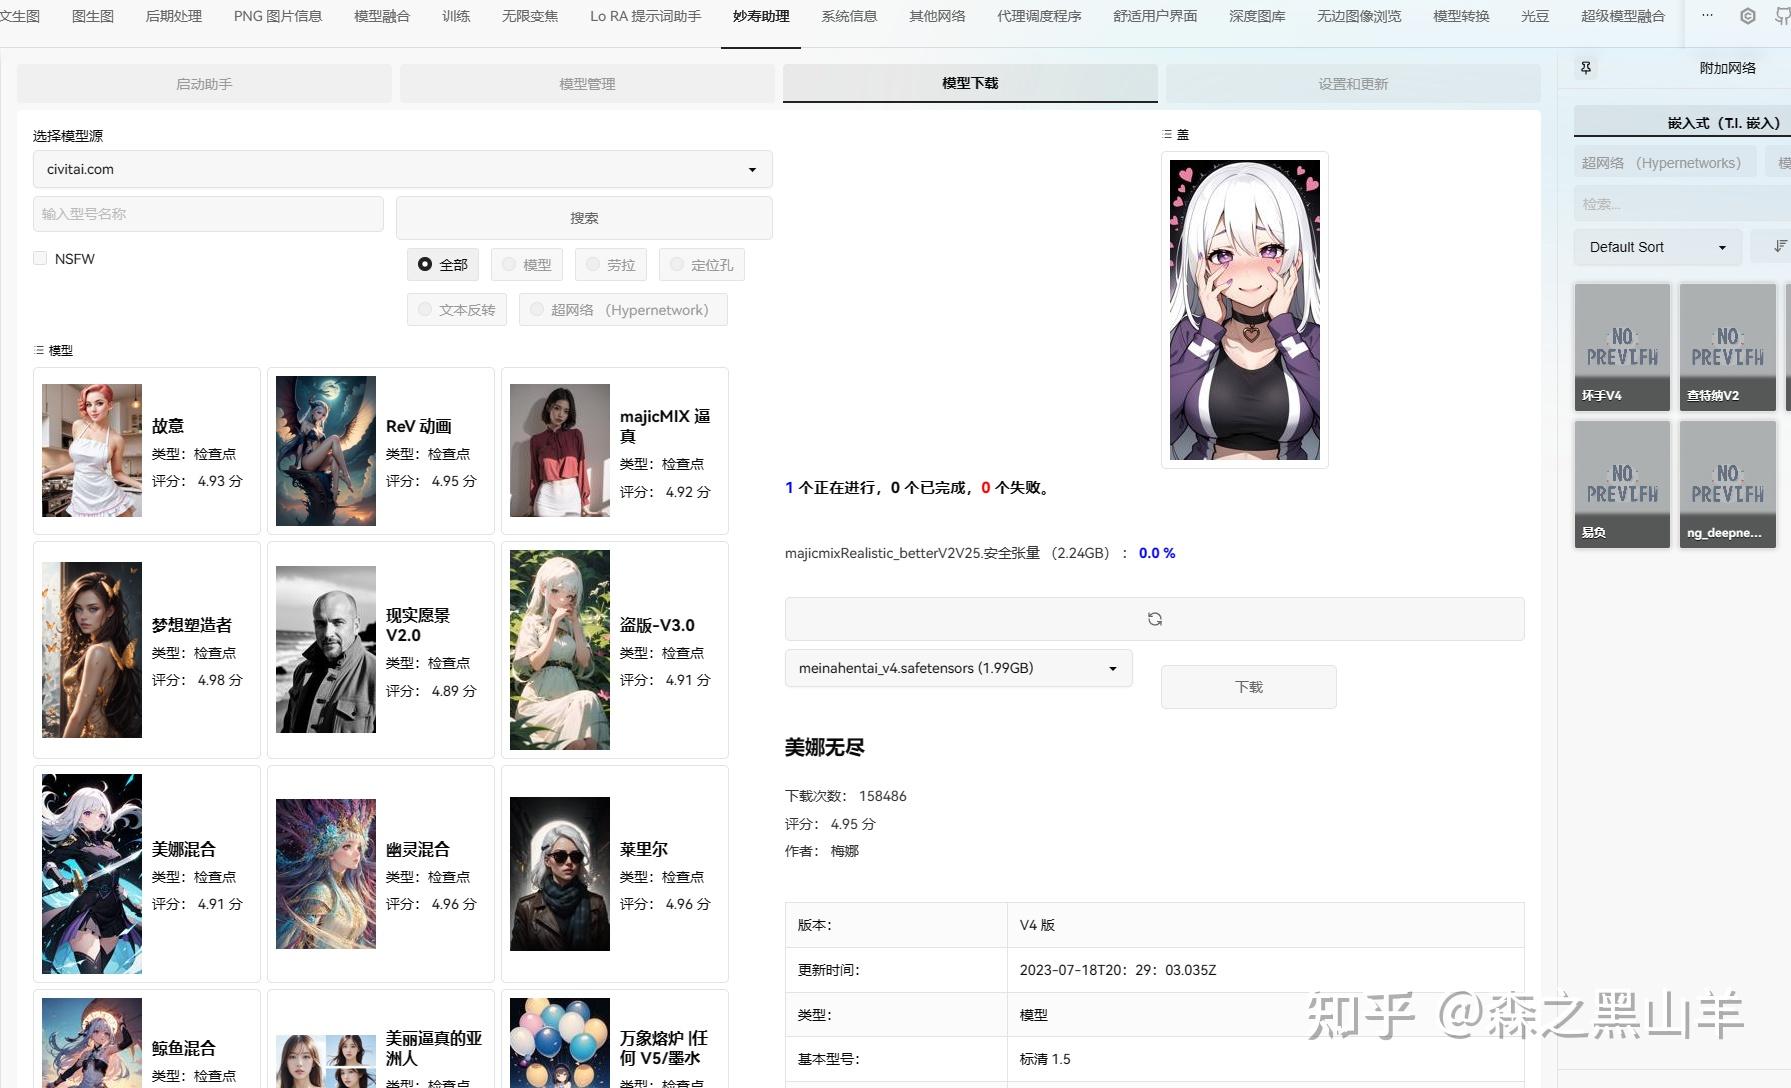
Task: Click the 美娜无尽 model title
Action: pyautogui.click(x=825, y=747)
